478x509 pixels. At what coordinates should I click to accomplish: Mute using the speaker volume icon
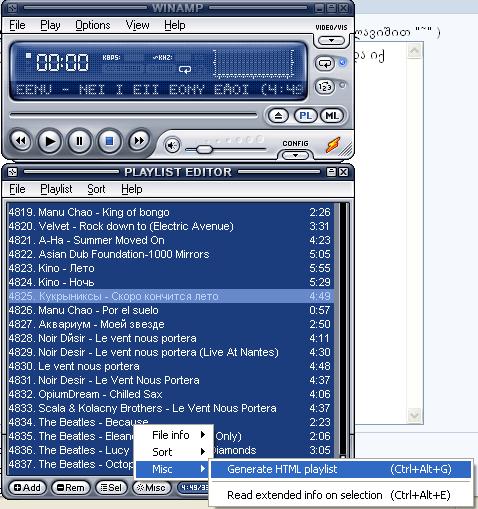click(172, 146)
